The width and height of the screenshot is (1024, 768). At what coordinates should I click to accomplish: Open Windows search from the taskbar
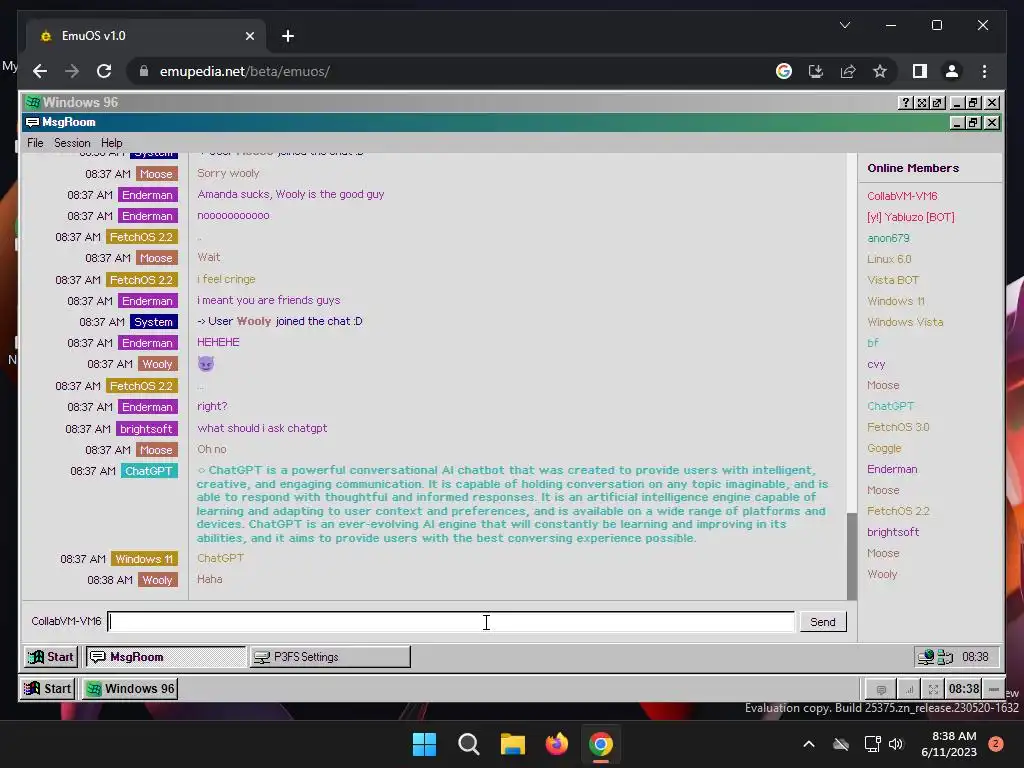(469, 744)
